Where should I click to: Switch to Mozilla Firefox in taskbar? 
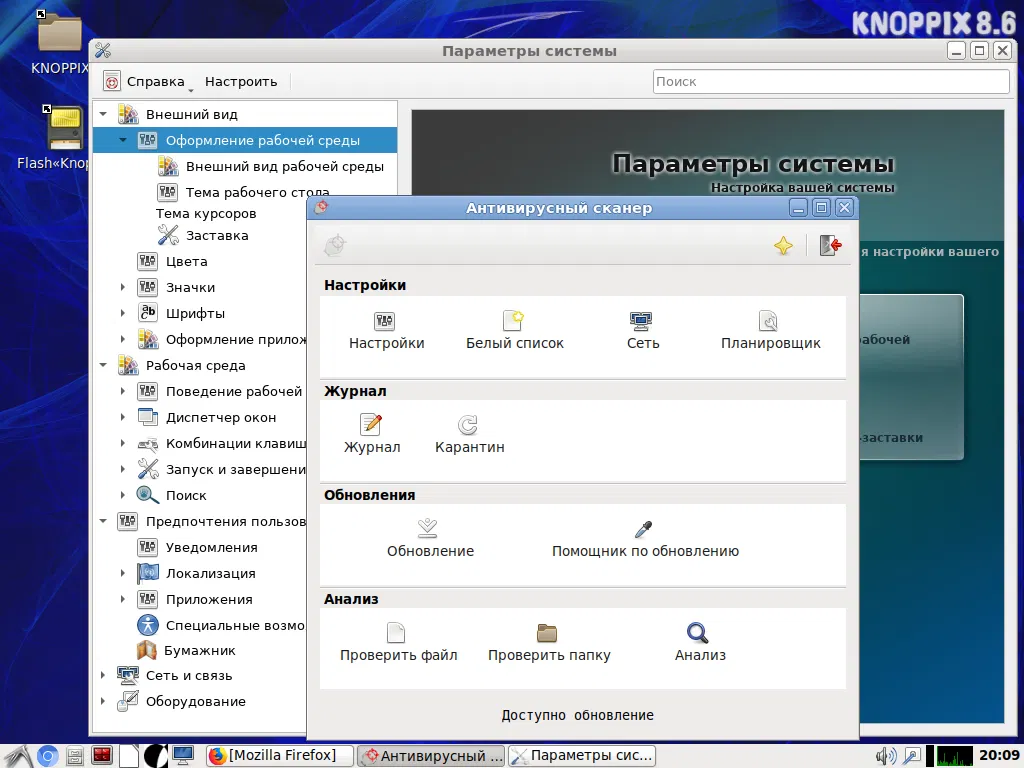280,756
